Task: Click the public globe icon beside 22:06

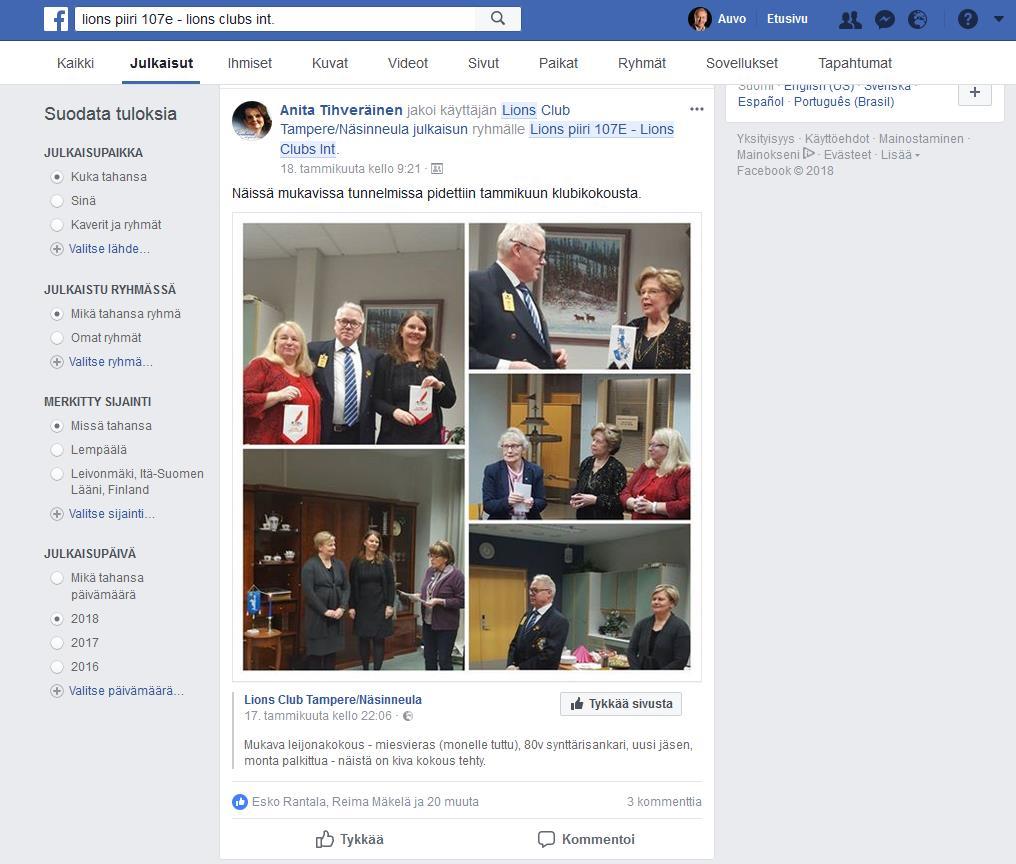Action: [408, 716]
